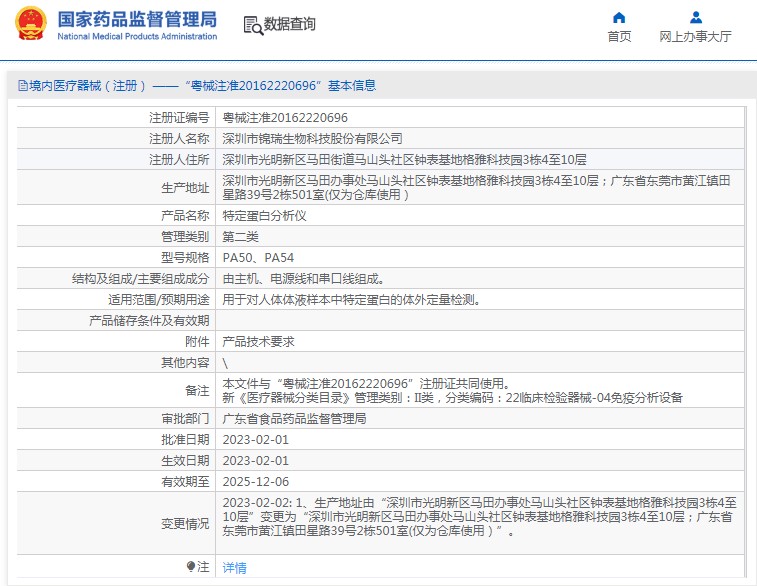Click the document icon before 境内医疗器械
This screenshot has height=586, width=757.
(x=23, y=86)
